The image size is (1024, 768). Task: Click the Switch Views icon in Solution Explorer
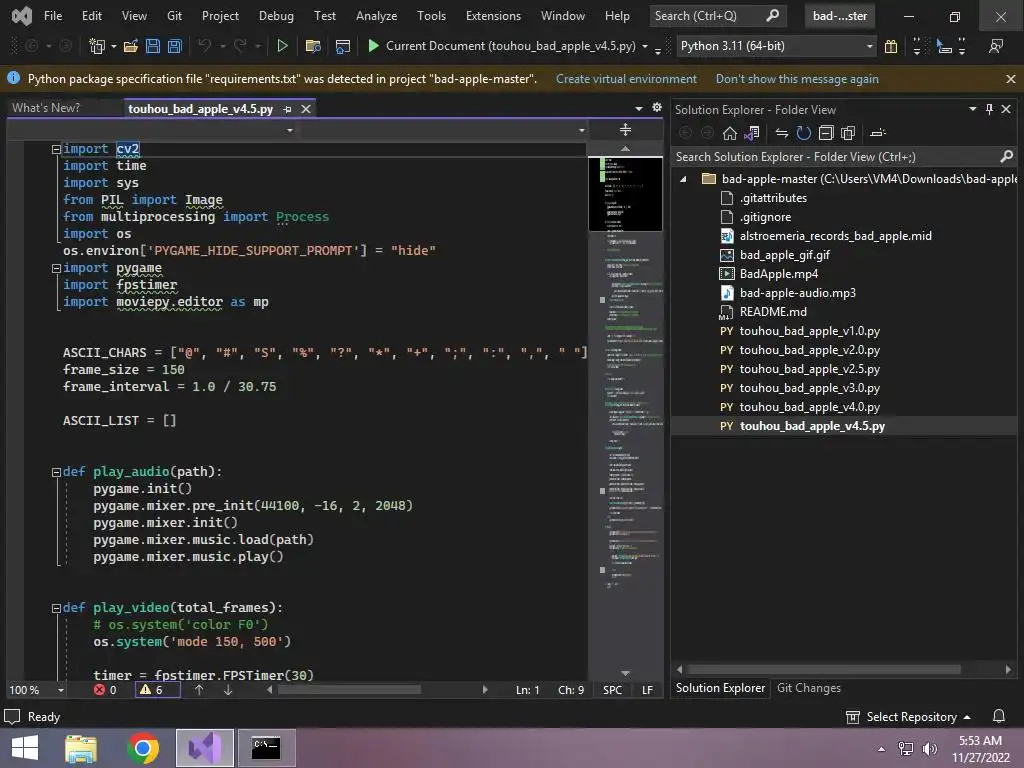[x=752, y=133]
